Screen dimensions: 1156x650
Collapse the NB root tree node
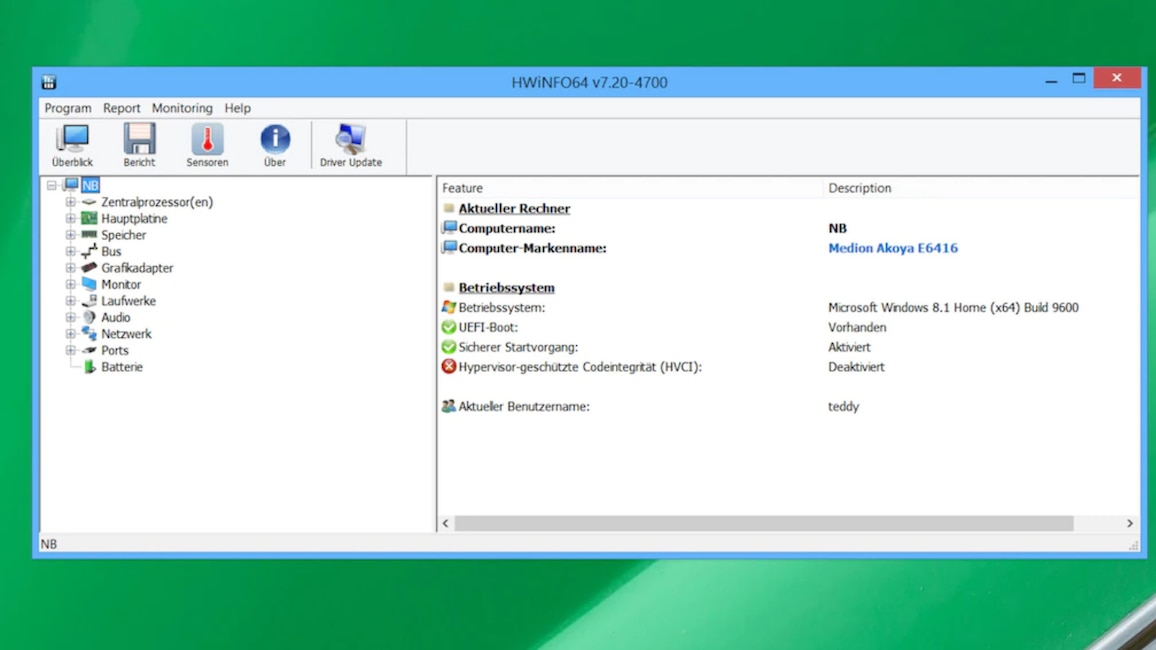tap(52, 185)
